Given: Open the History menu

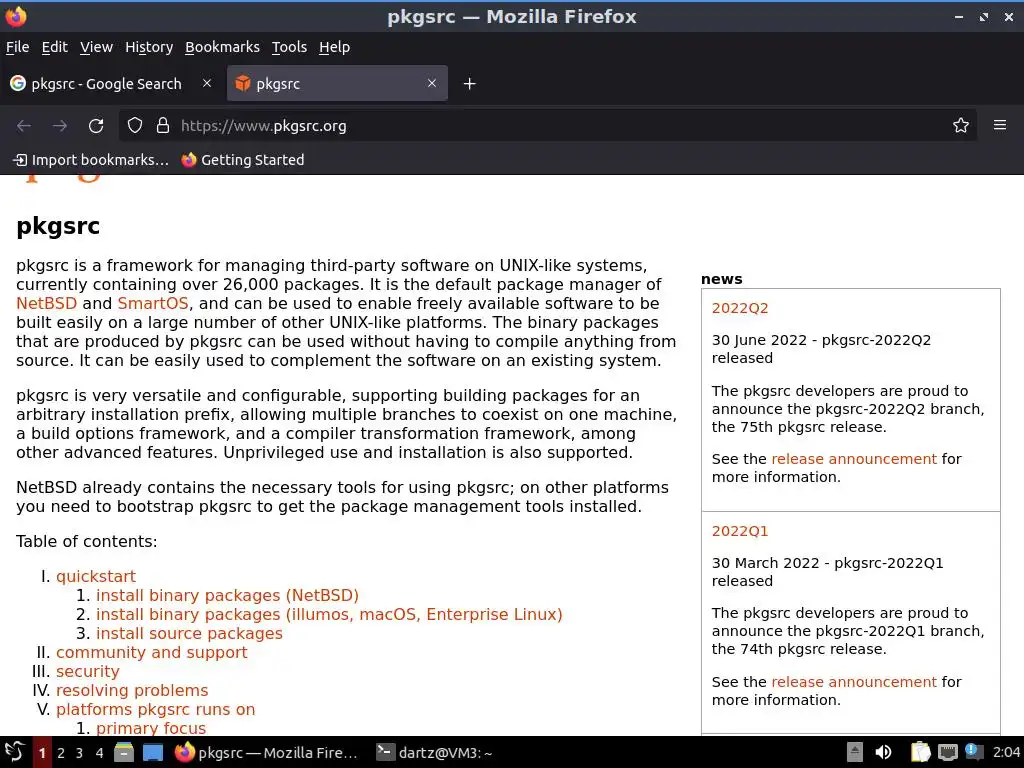Looking at the screenshot, I should [149, 47].
